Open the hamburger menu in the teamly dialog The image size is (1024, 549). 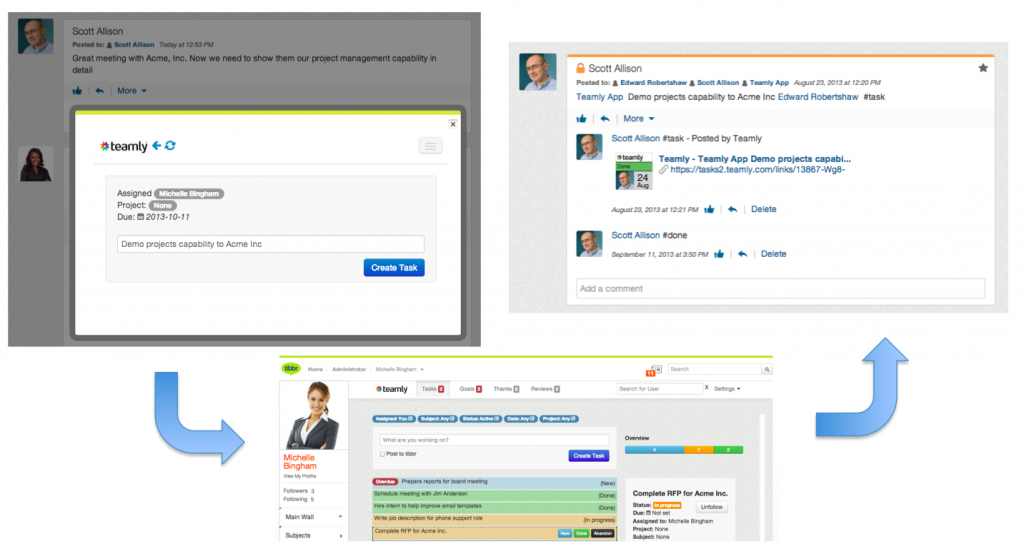click(430, 146)
